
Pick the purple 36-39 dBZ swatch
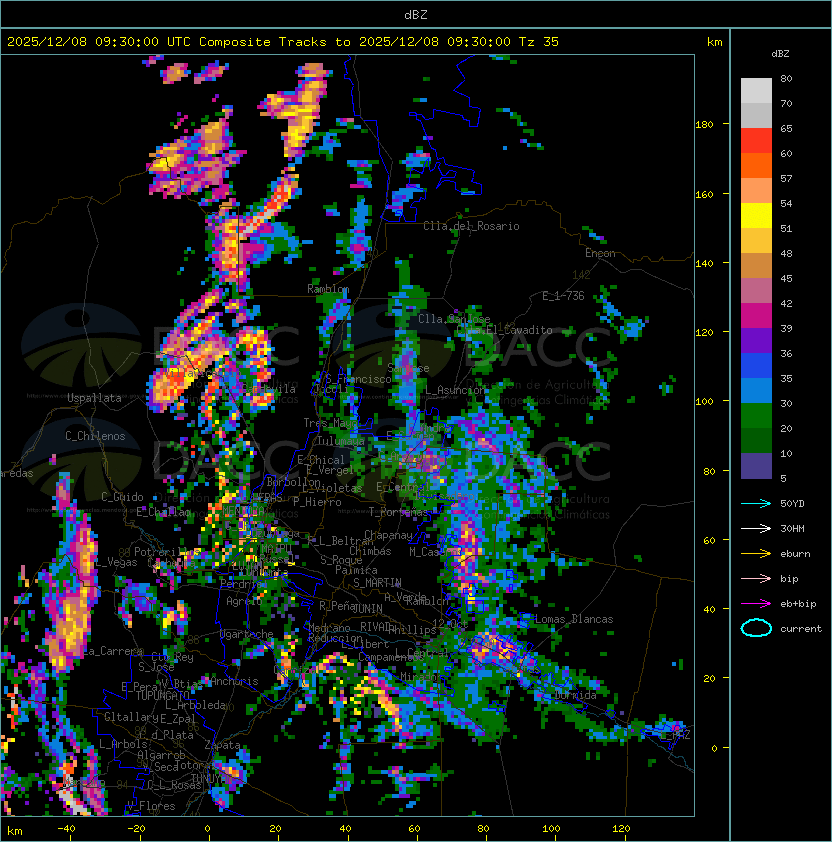[756, 340]
